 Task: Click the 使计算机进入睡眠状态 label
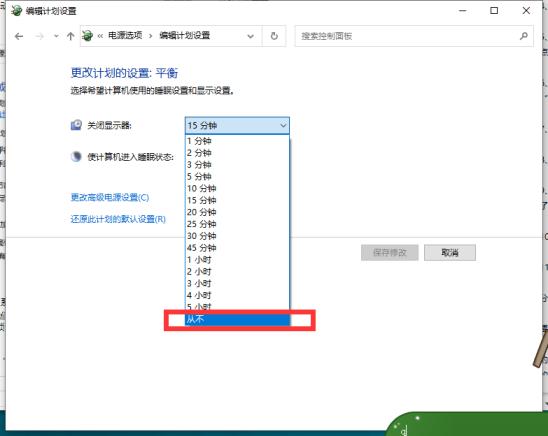pos(130,157)
